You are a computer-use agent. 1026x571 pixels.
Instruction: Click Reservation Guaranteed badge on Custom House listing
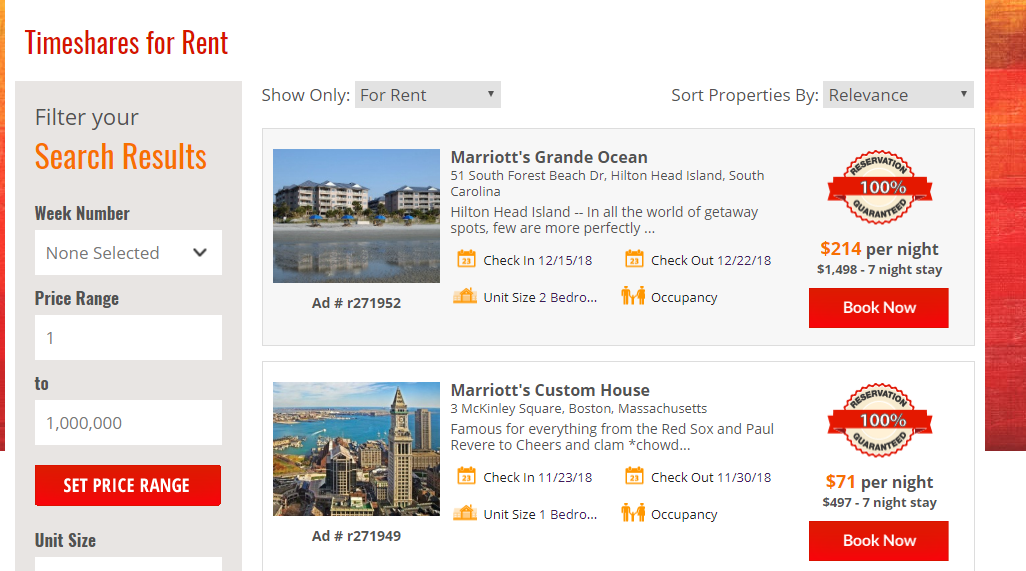(879, 421)
